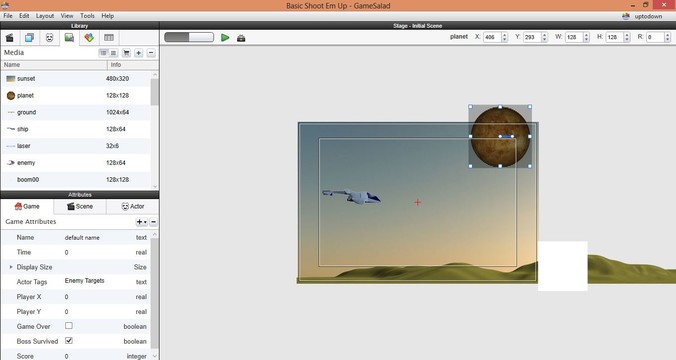Click the Y position input field
Image resolution: width=676 pixels, height=360 pixels.
[x=532, y=37]
